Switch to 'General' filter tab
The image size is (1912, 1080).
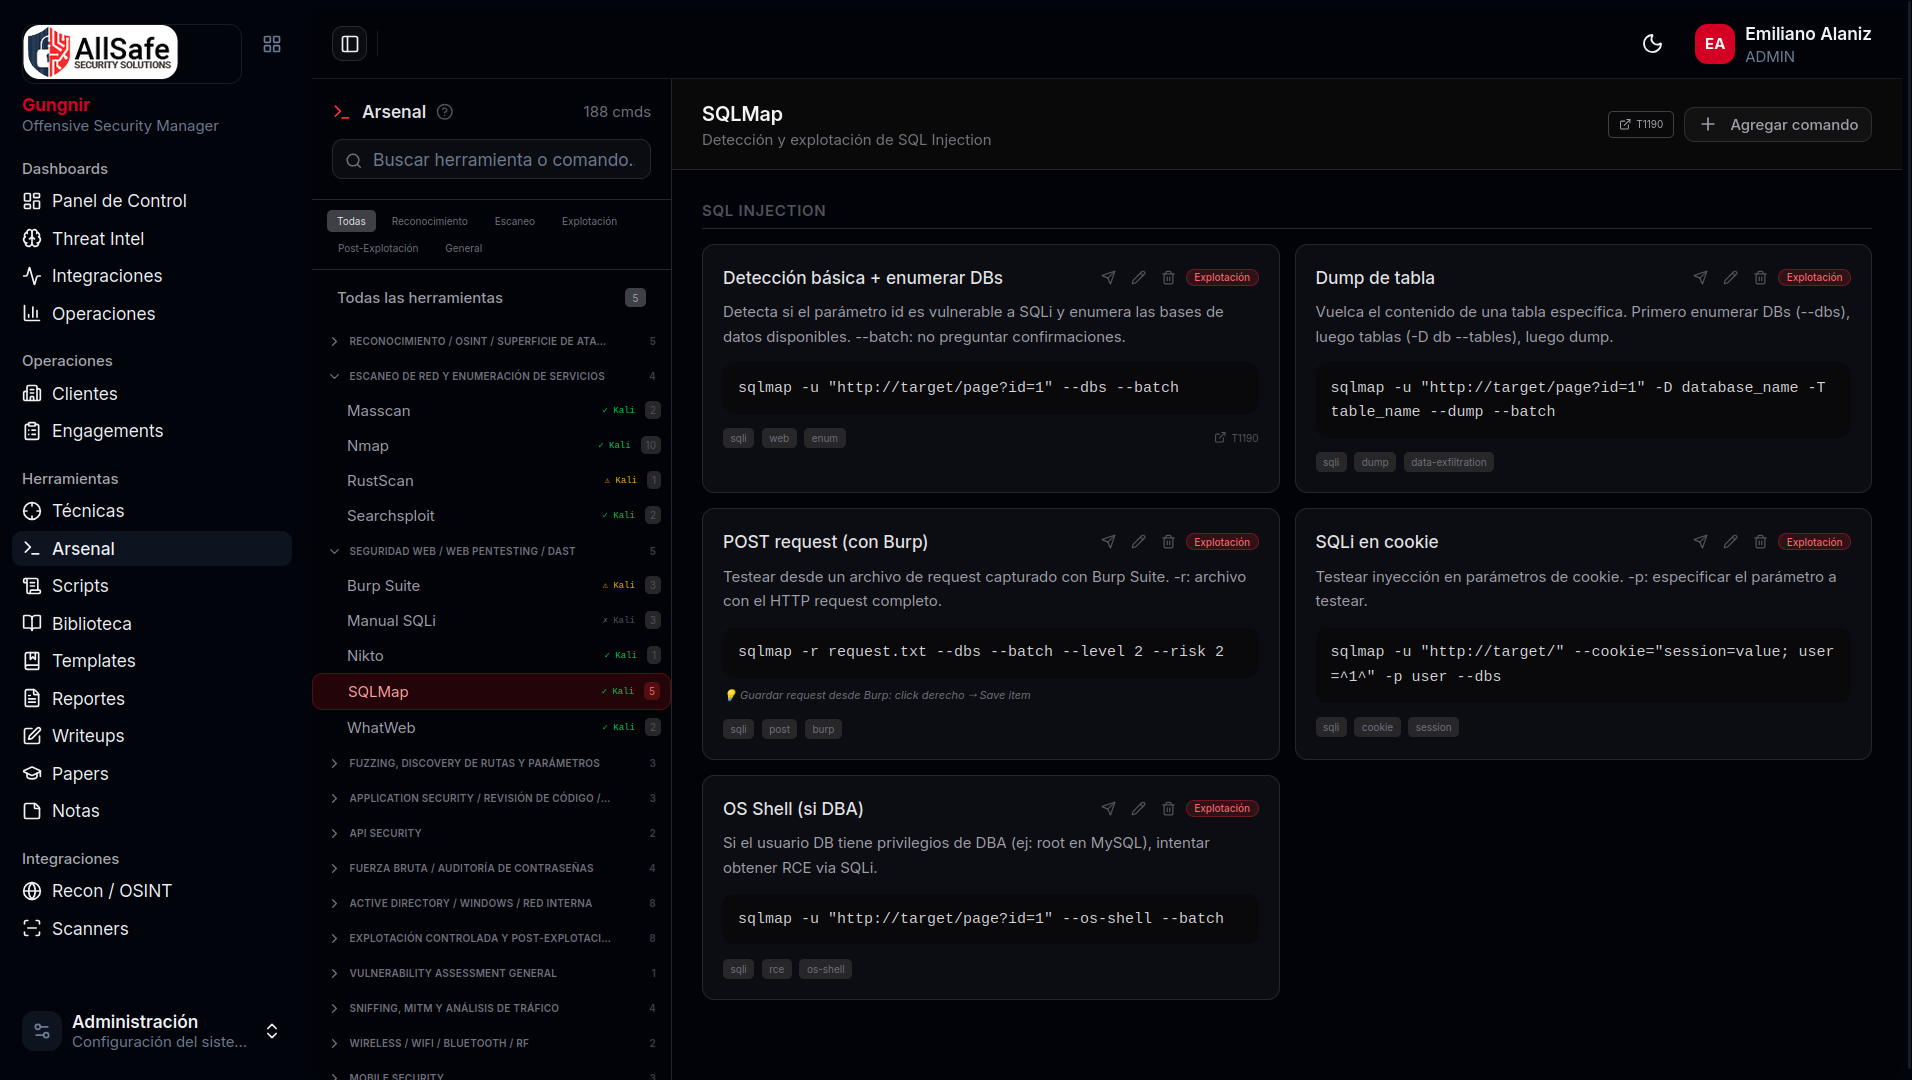pyautogui.click(x=463, y=248)
